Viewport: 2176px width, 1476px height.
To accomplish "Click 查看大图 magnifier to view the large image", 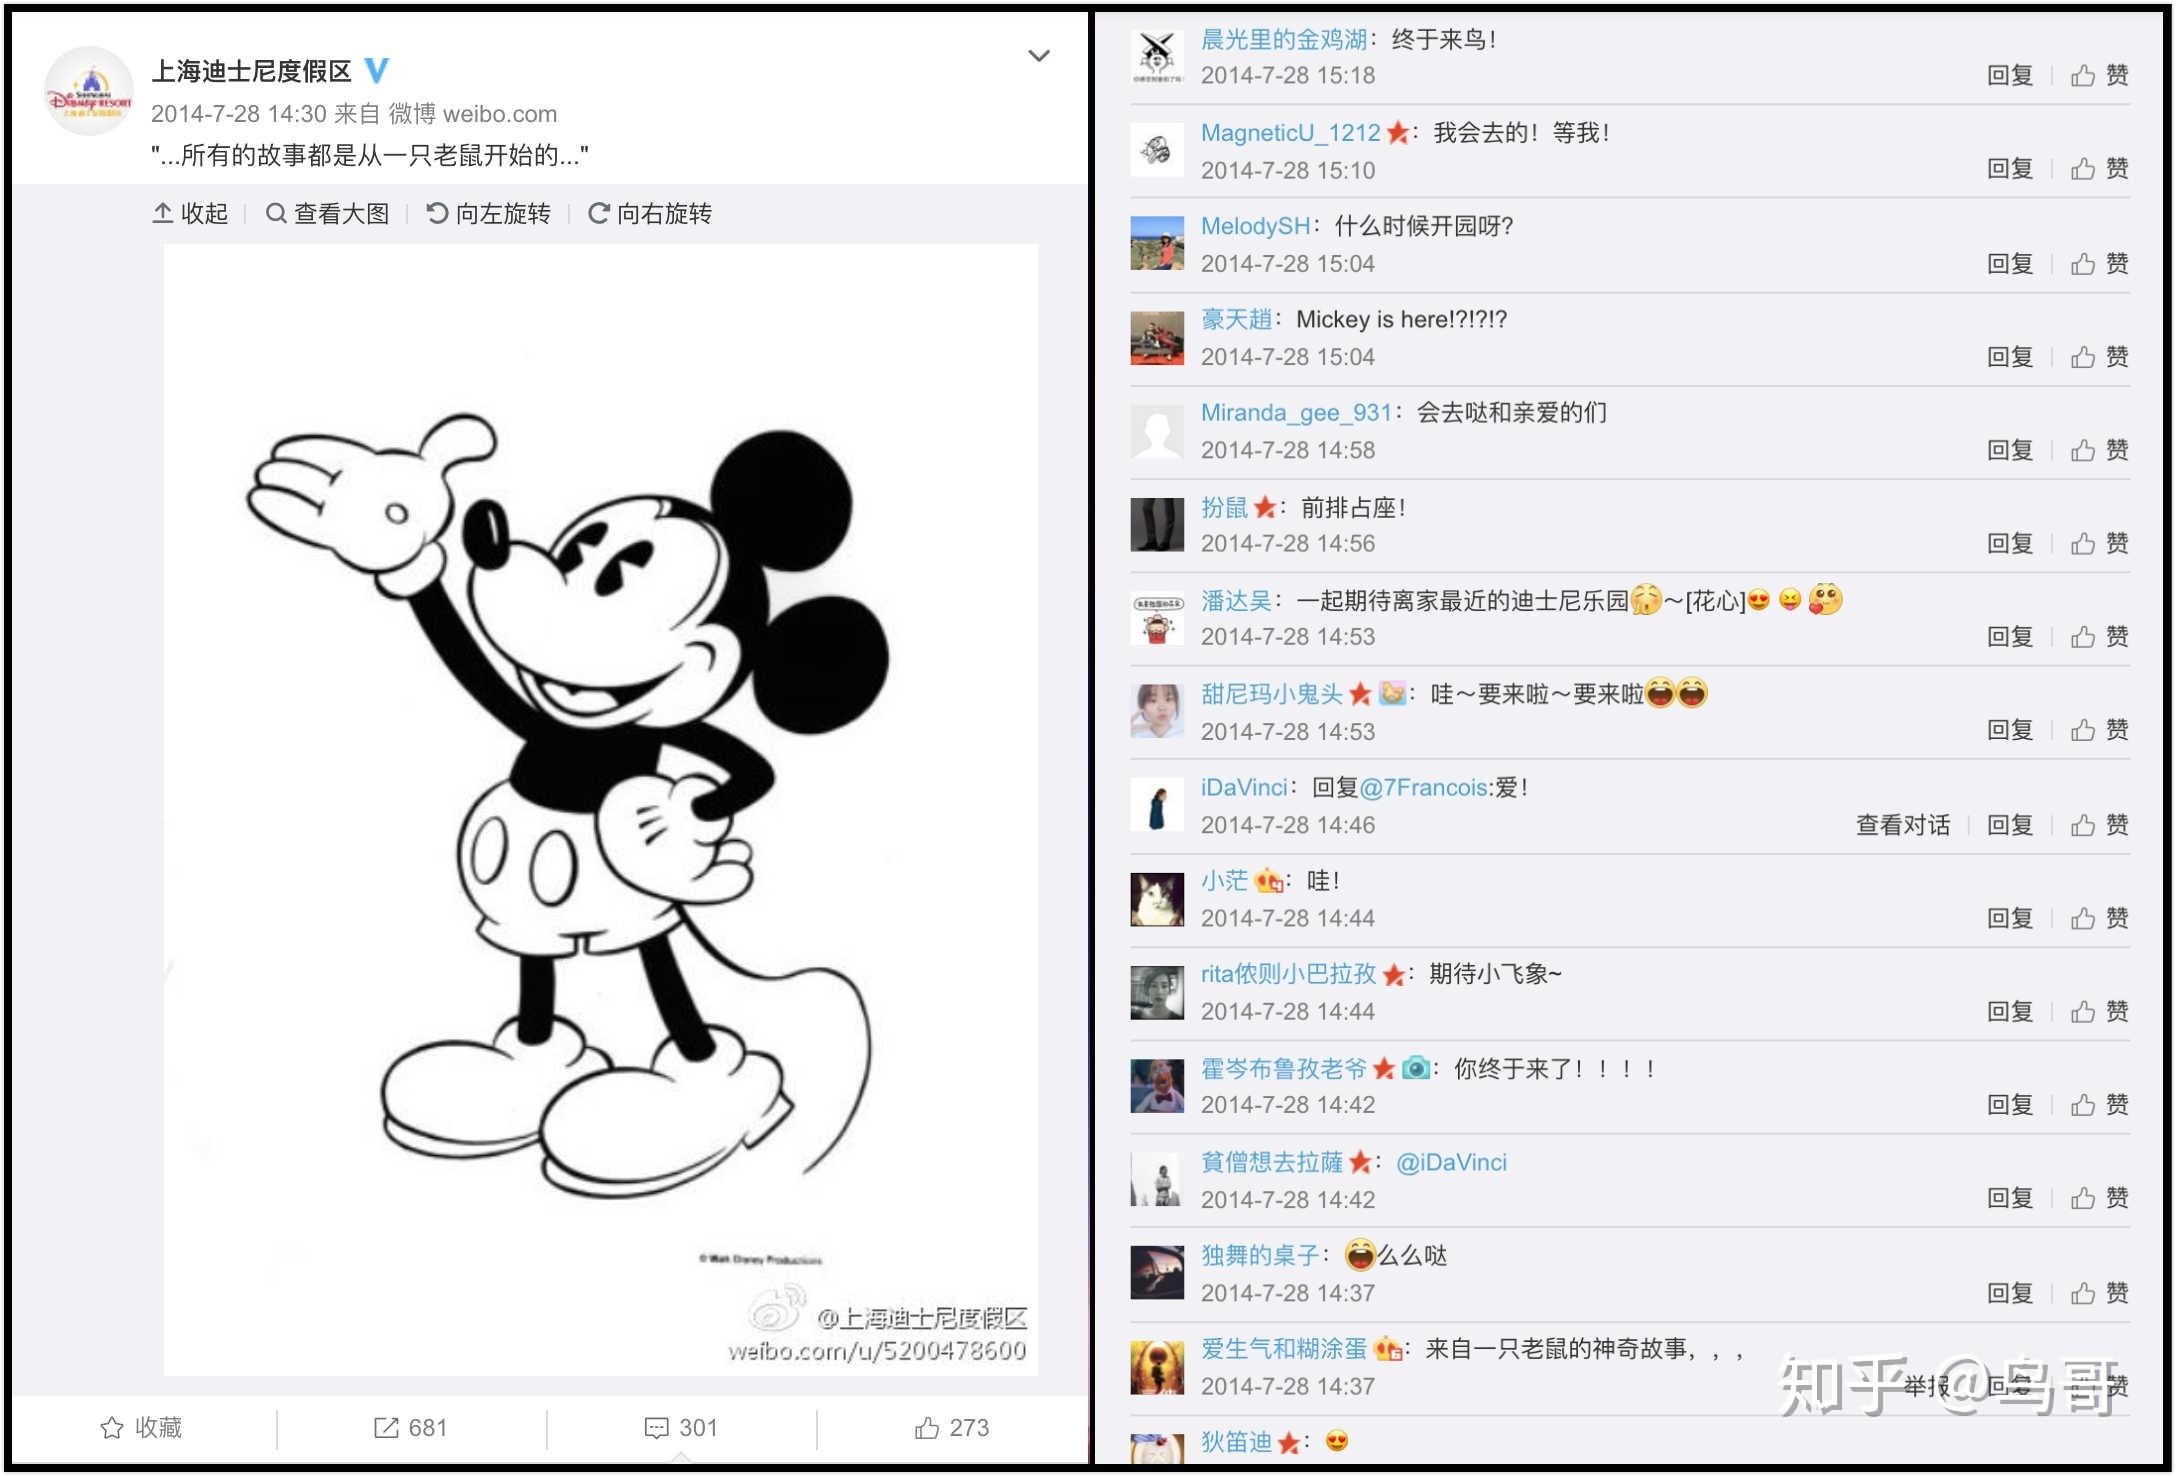I will pyautogui.click(x=327, y=213).
